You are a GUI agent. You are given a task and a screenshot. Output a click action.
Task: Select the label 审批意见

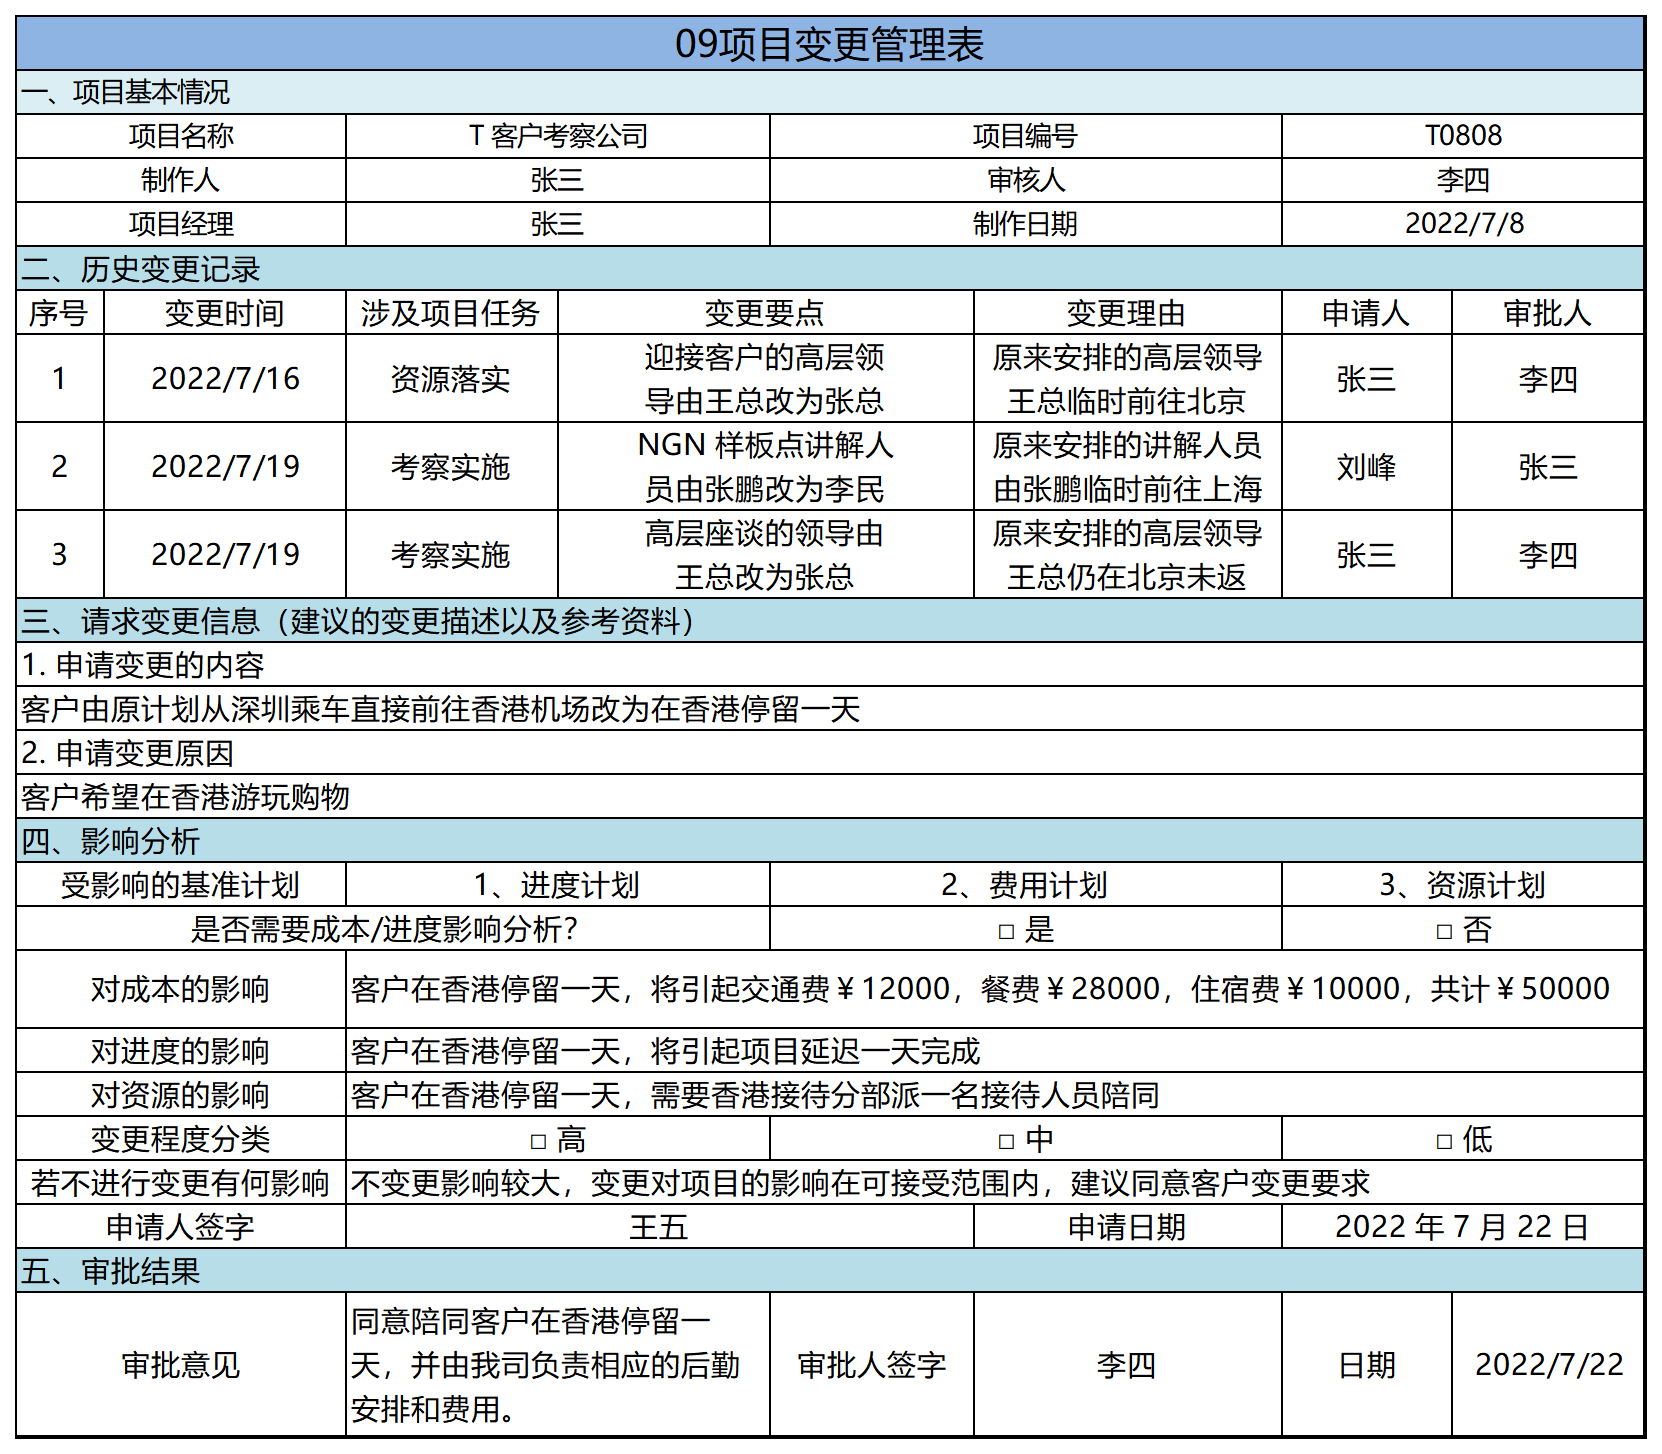click(x=181, y=1365)
